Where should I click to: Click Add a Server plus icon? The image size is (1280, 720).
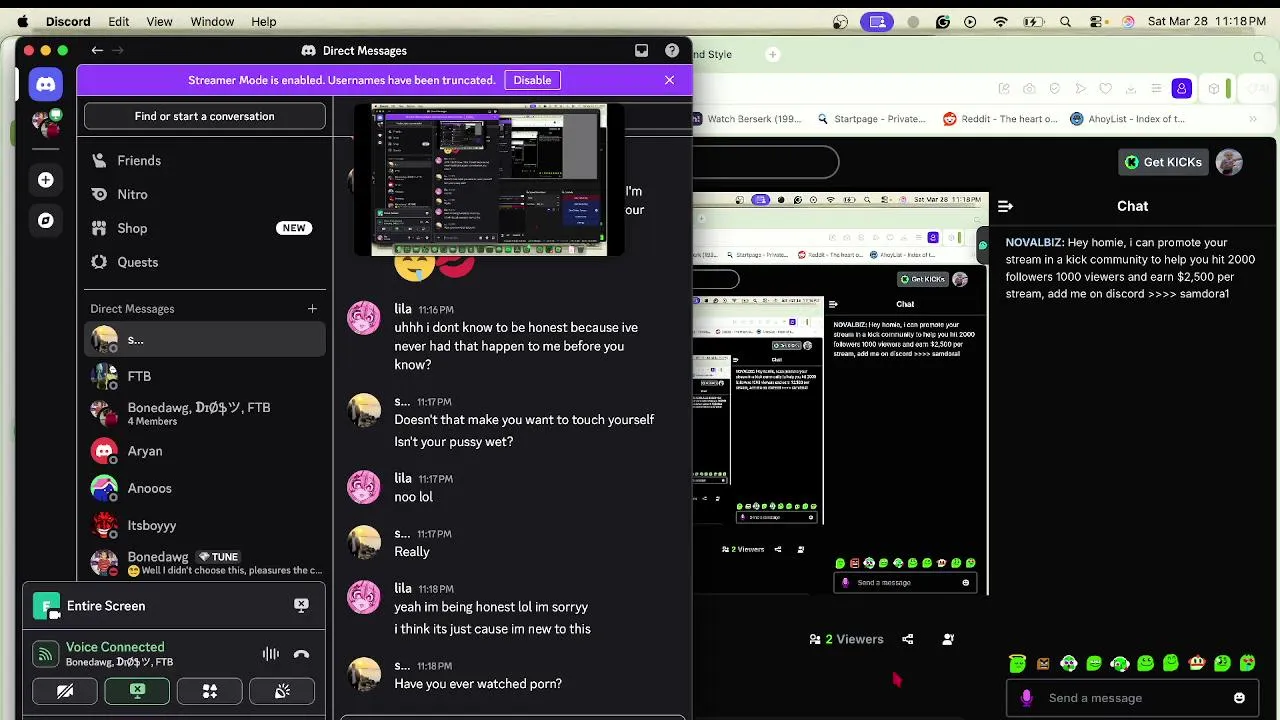pos(45,180)
